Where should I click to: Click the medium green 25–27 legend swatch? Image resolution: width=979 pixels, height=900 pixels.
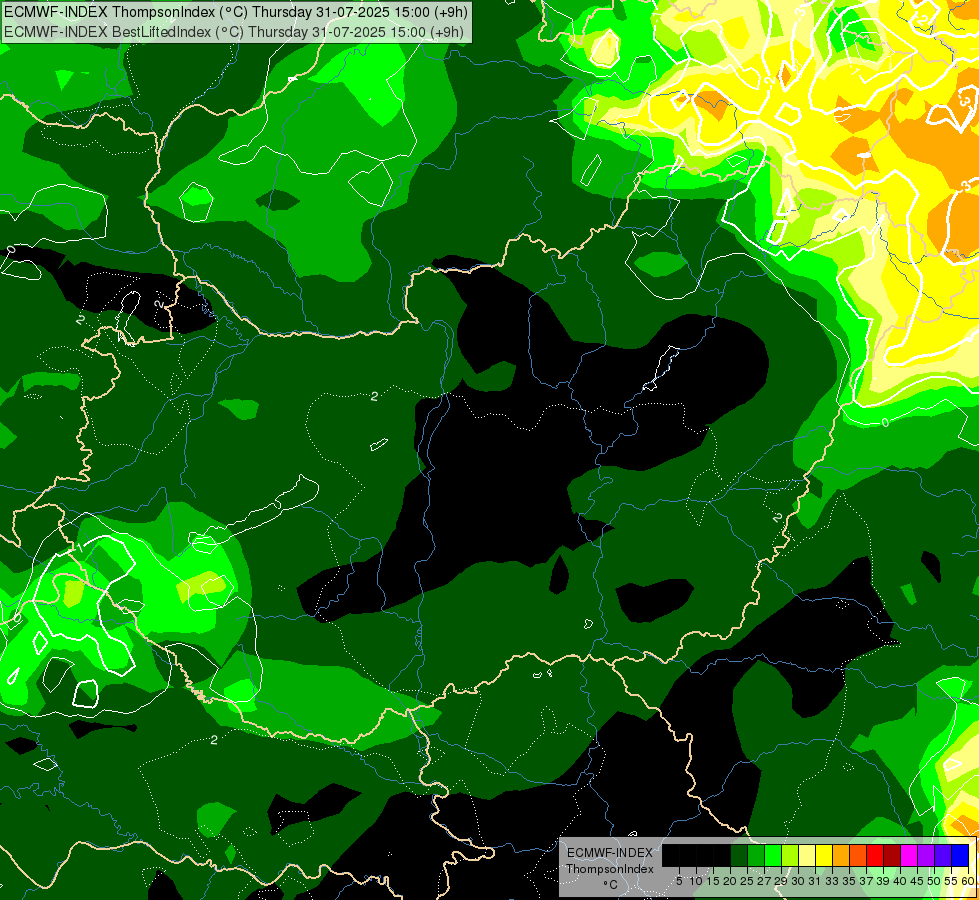756,855
